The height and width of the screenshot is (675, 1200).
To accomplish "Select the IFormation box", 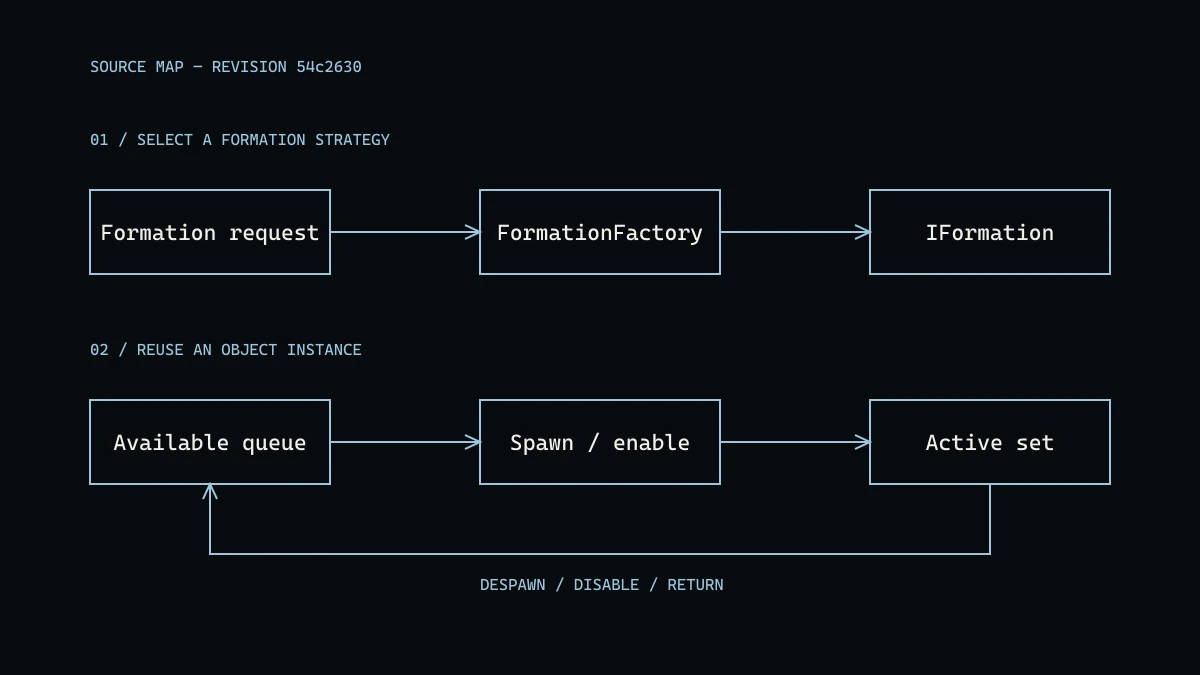I will tap(990, 232).
